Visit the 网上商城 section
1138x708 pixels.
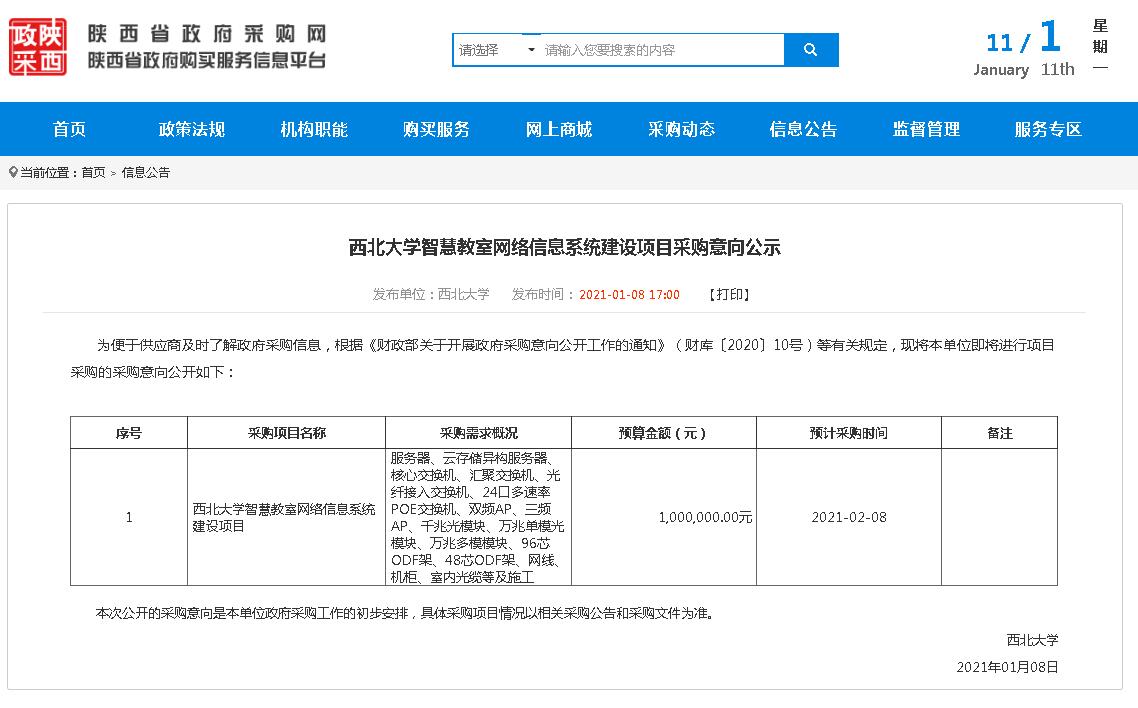click(x=559, y=129)
